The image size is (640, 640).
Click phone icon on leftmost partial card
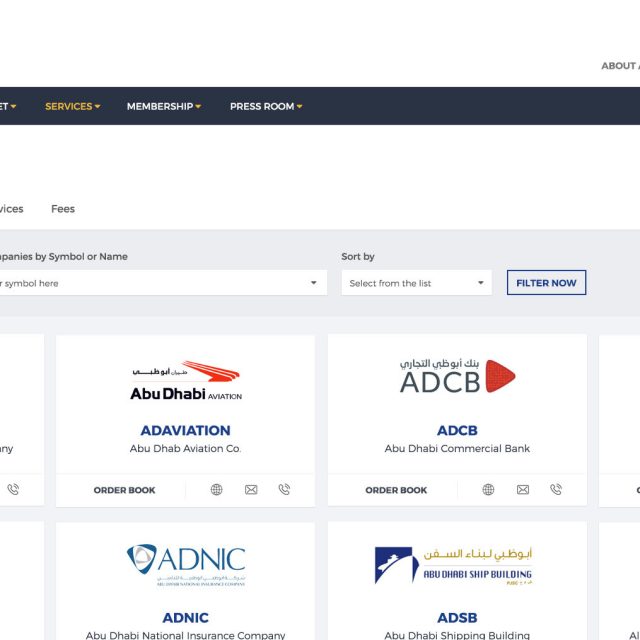[13, 490]
